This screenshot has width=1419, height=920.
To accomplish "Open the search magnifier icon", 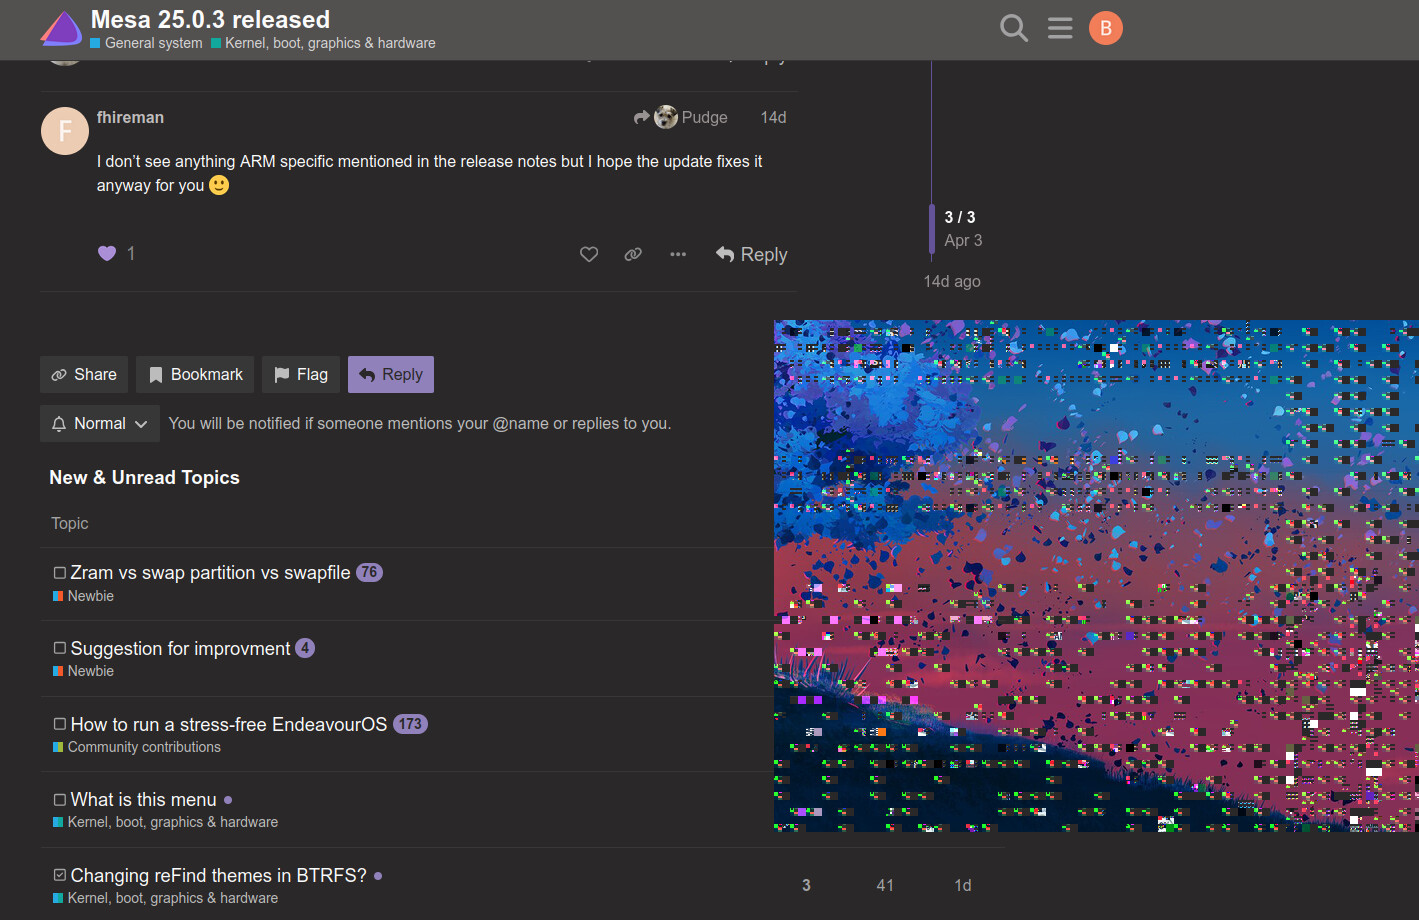I will pyautogui.click(x=1014, y=28).
